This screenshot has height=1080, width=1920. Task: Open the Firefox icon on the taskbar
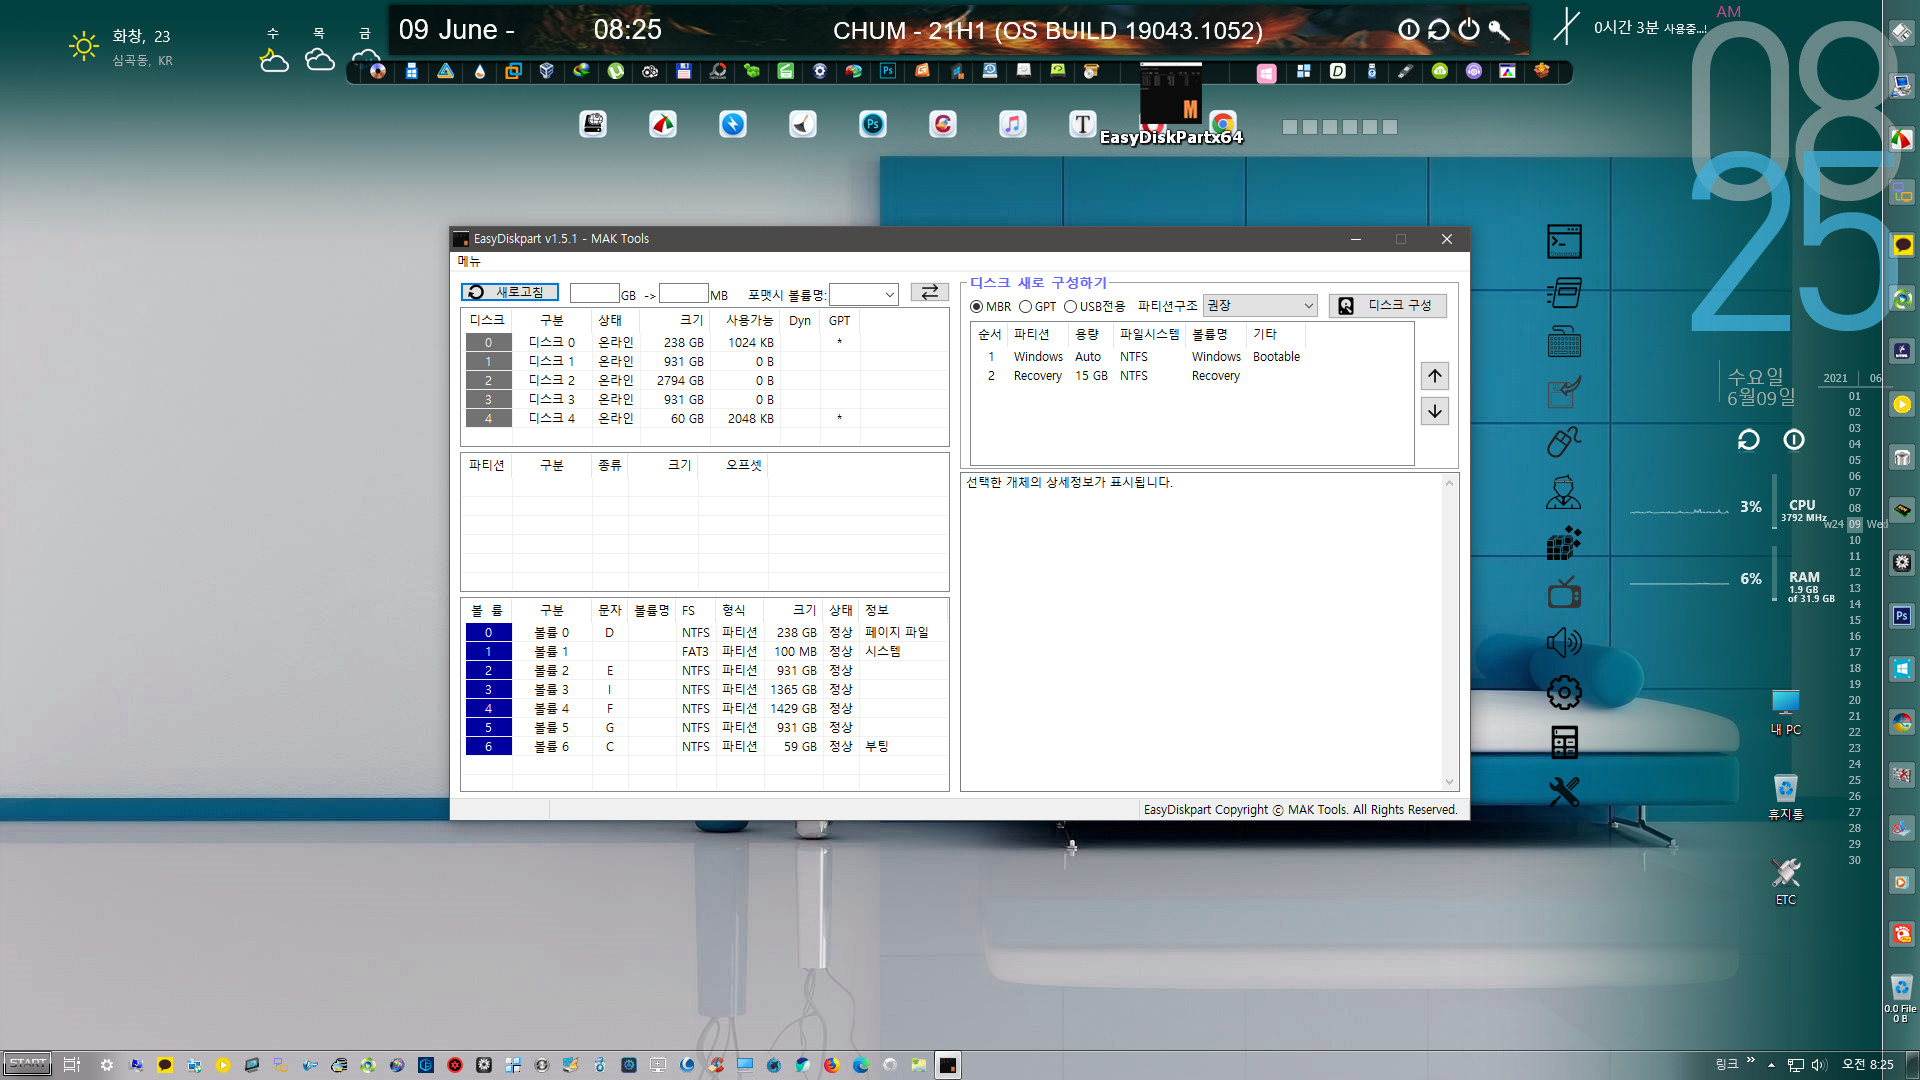[831, 1065]
